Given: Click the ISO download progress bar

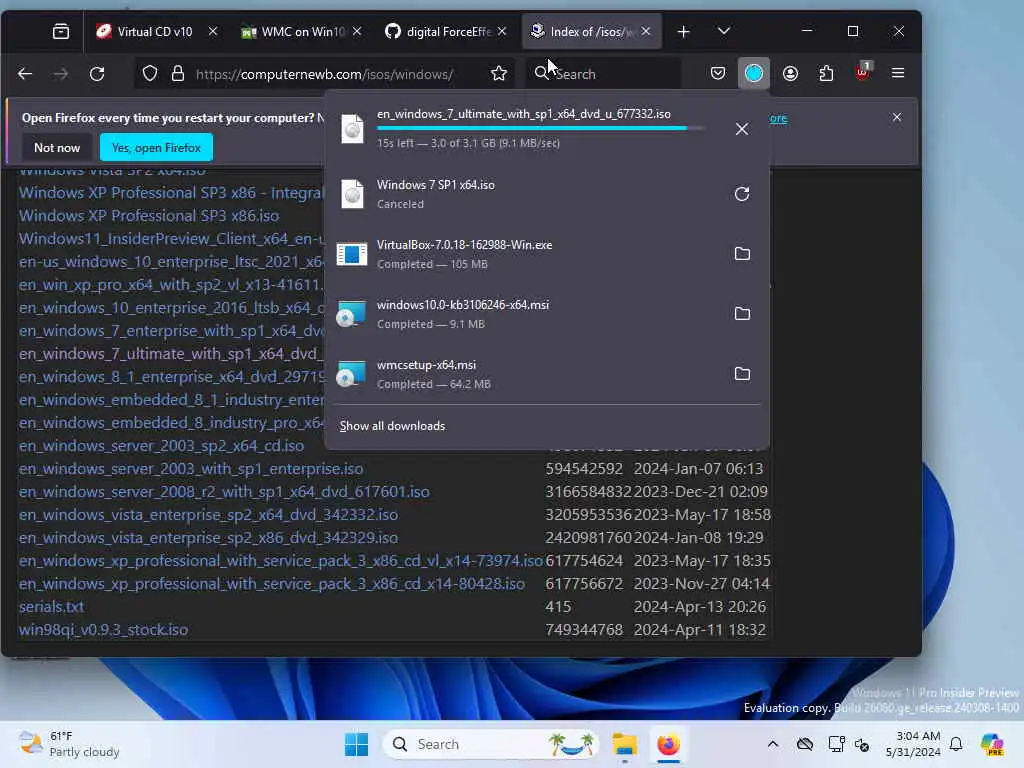Looking at the screenshot, I should [540, 128].
